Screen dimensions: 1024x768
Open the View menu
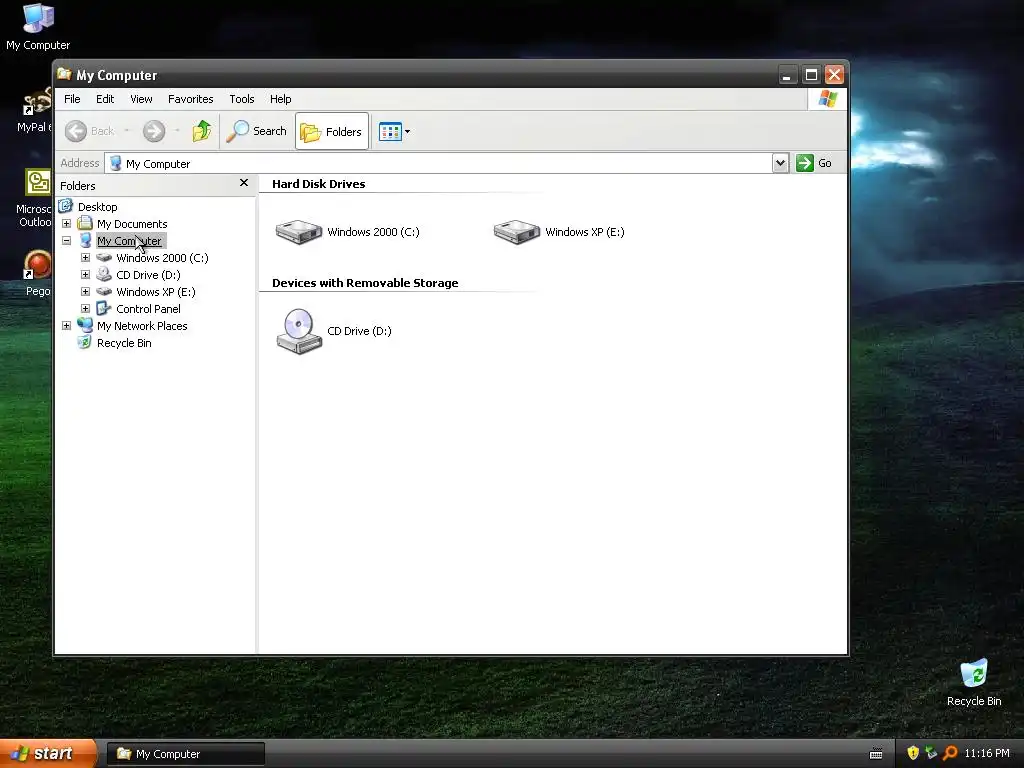(141, 99)
